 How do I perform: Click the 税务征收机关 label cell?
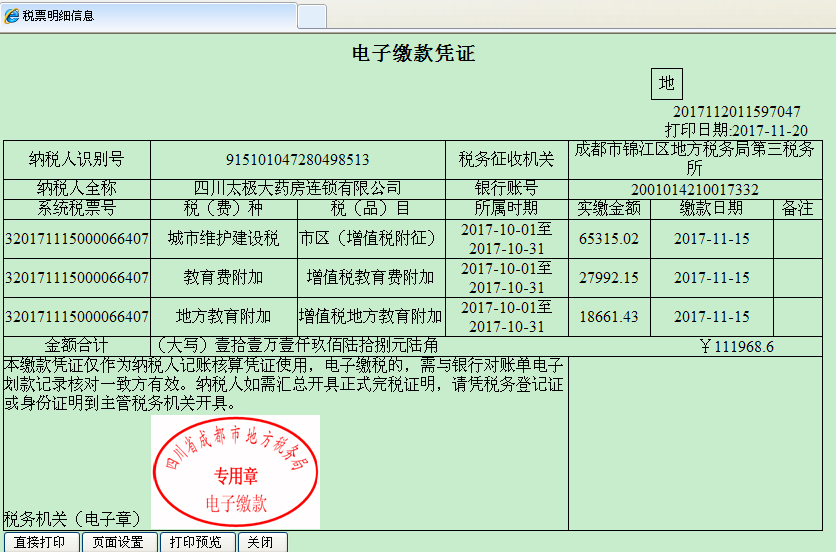point(507,160)
